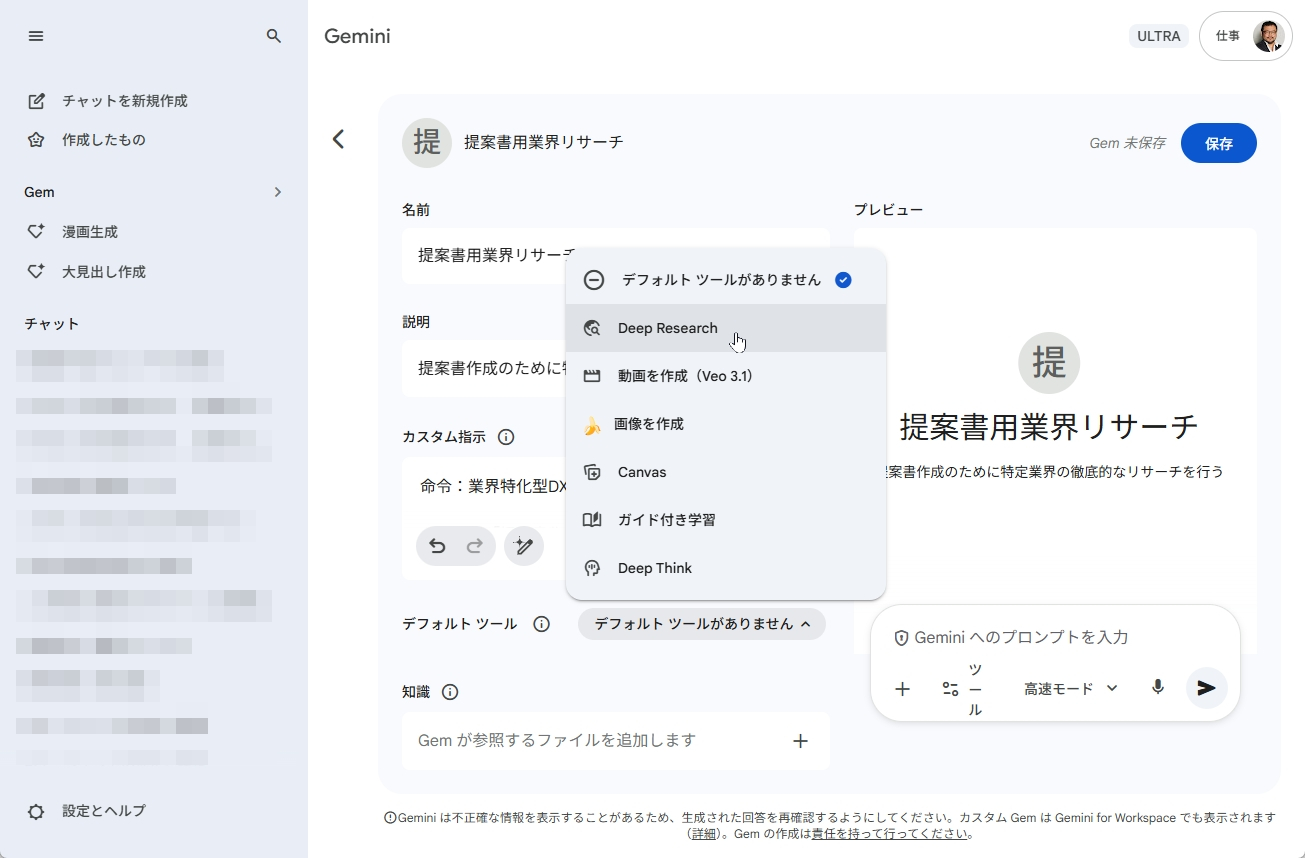The image size is (1305, 858).
Task: Click the magic pencil rewrite icon
Action: (x=523, y=546)
